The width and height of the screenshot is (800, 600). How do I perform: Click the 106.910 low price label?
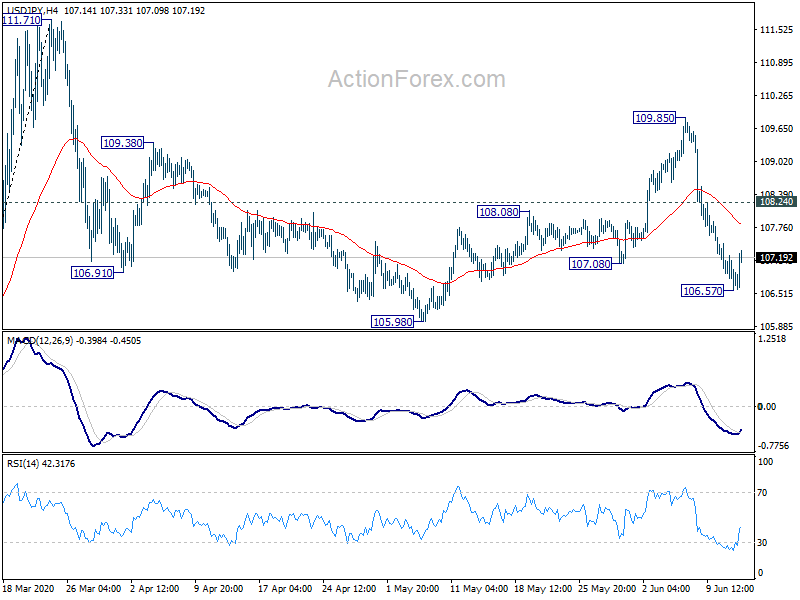[92, 273]
